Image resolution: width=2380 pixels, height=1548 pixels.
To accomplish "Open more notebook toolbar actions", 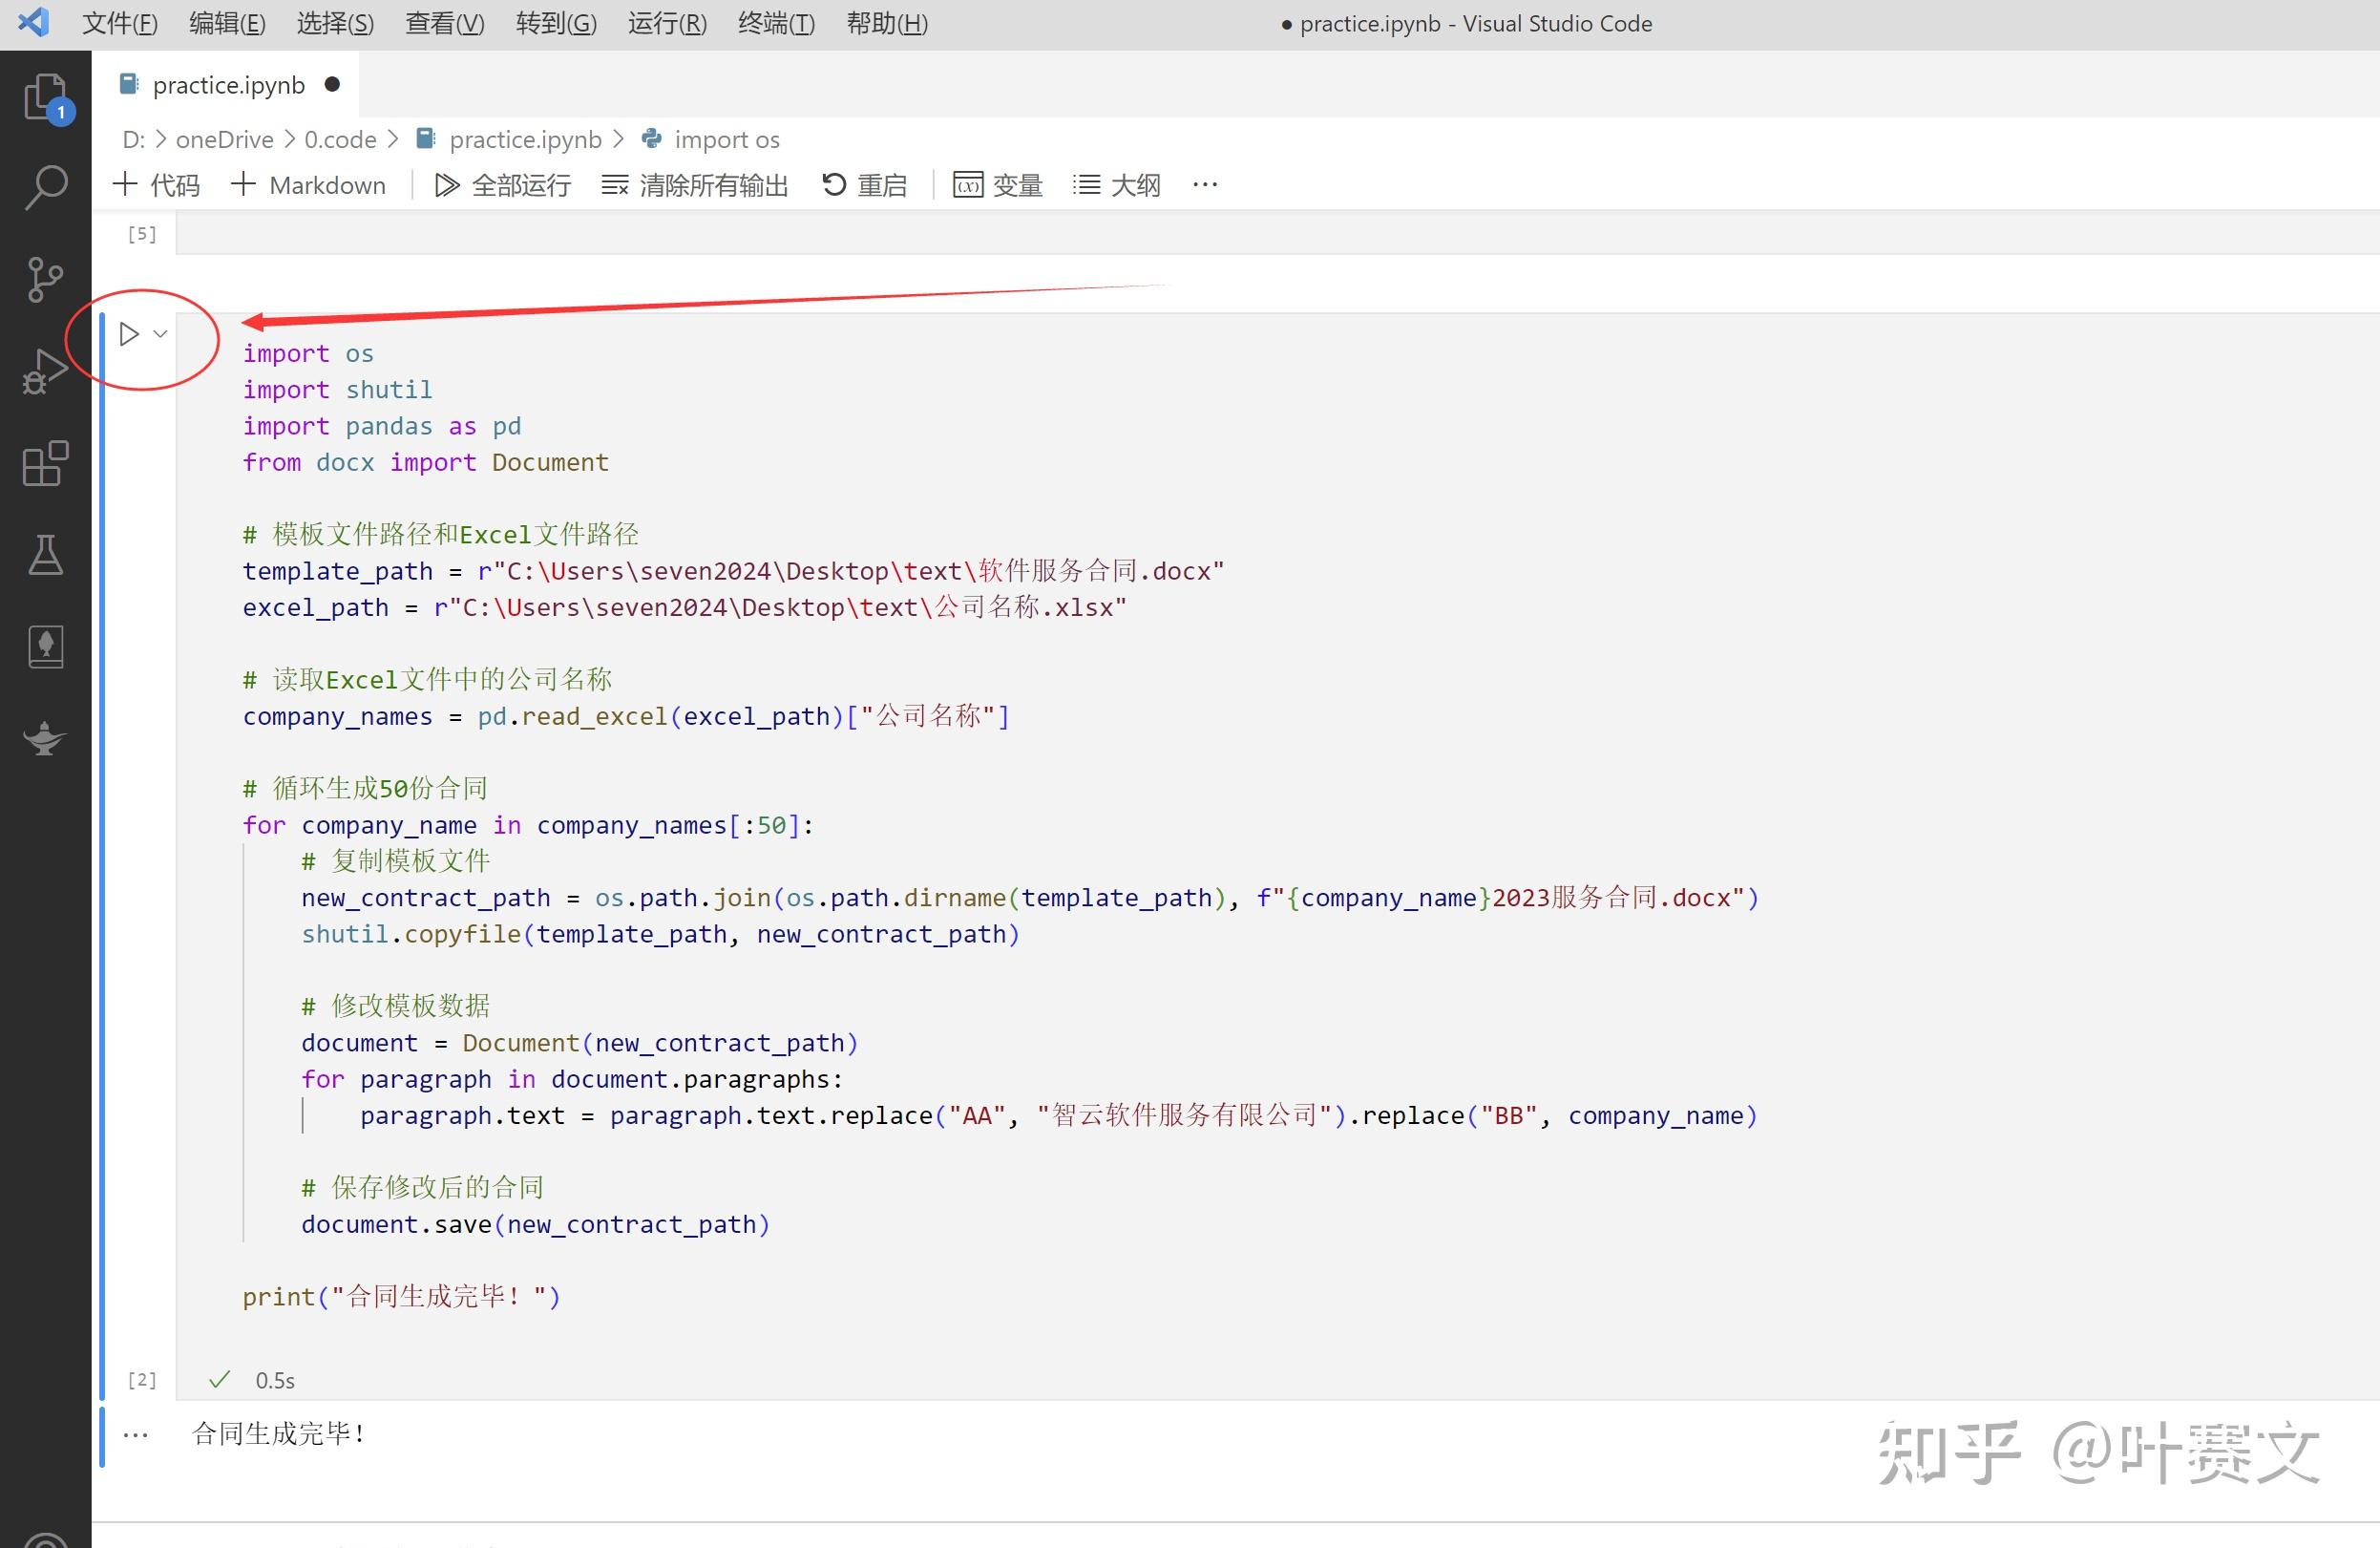I will pyautogui.click(x=1205, y=185).
